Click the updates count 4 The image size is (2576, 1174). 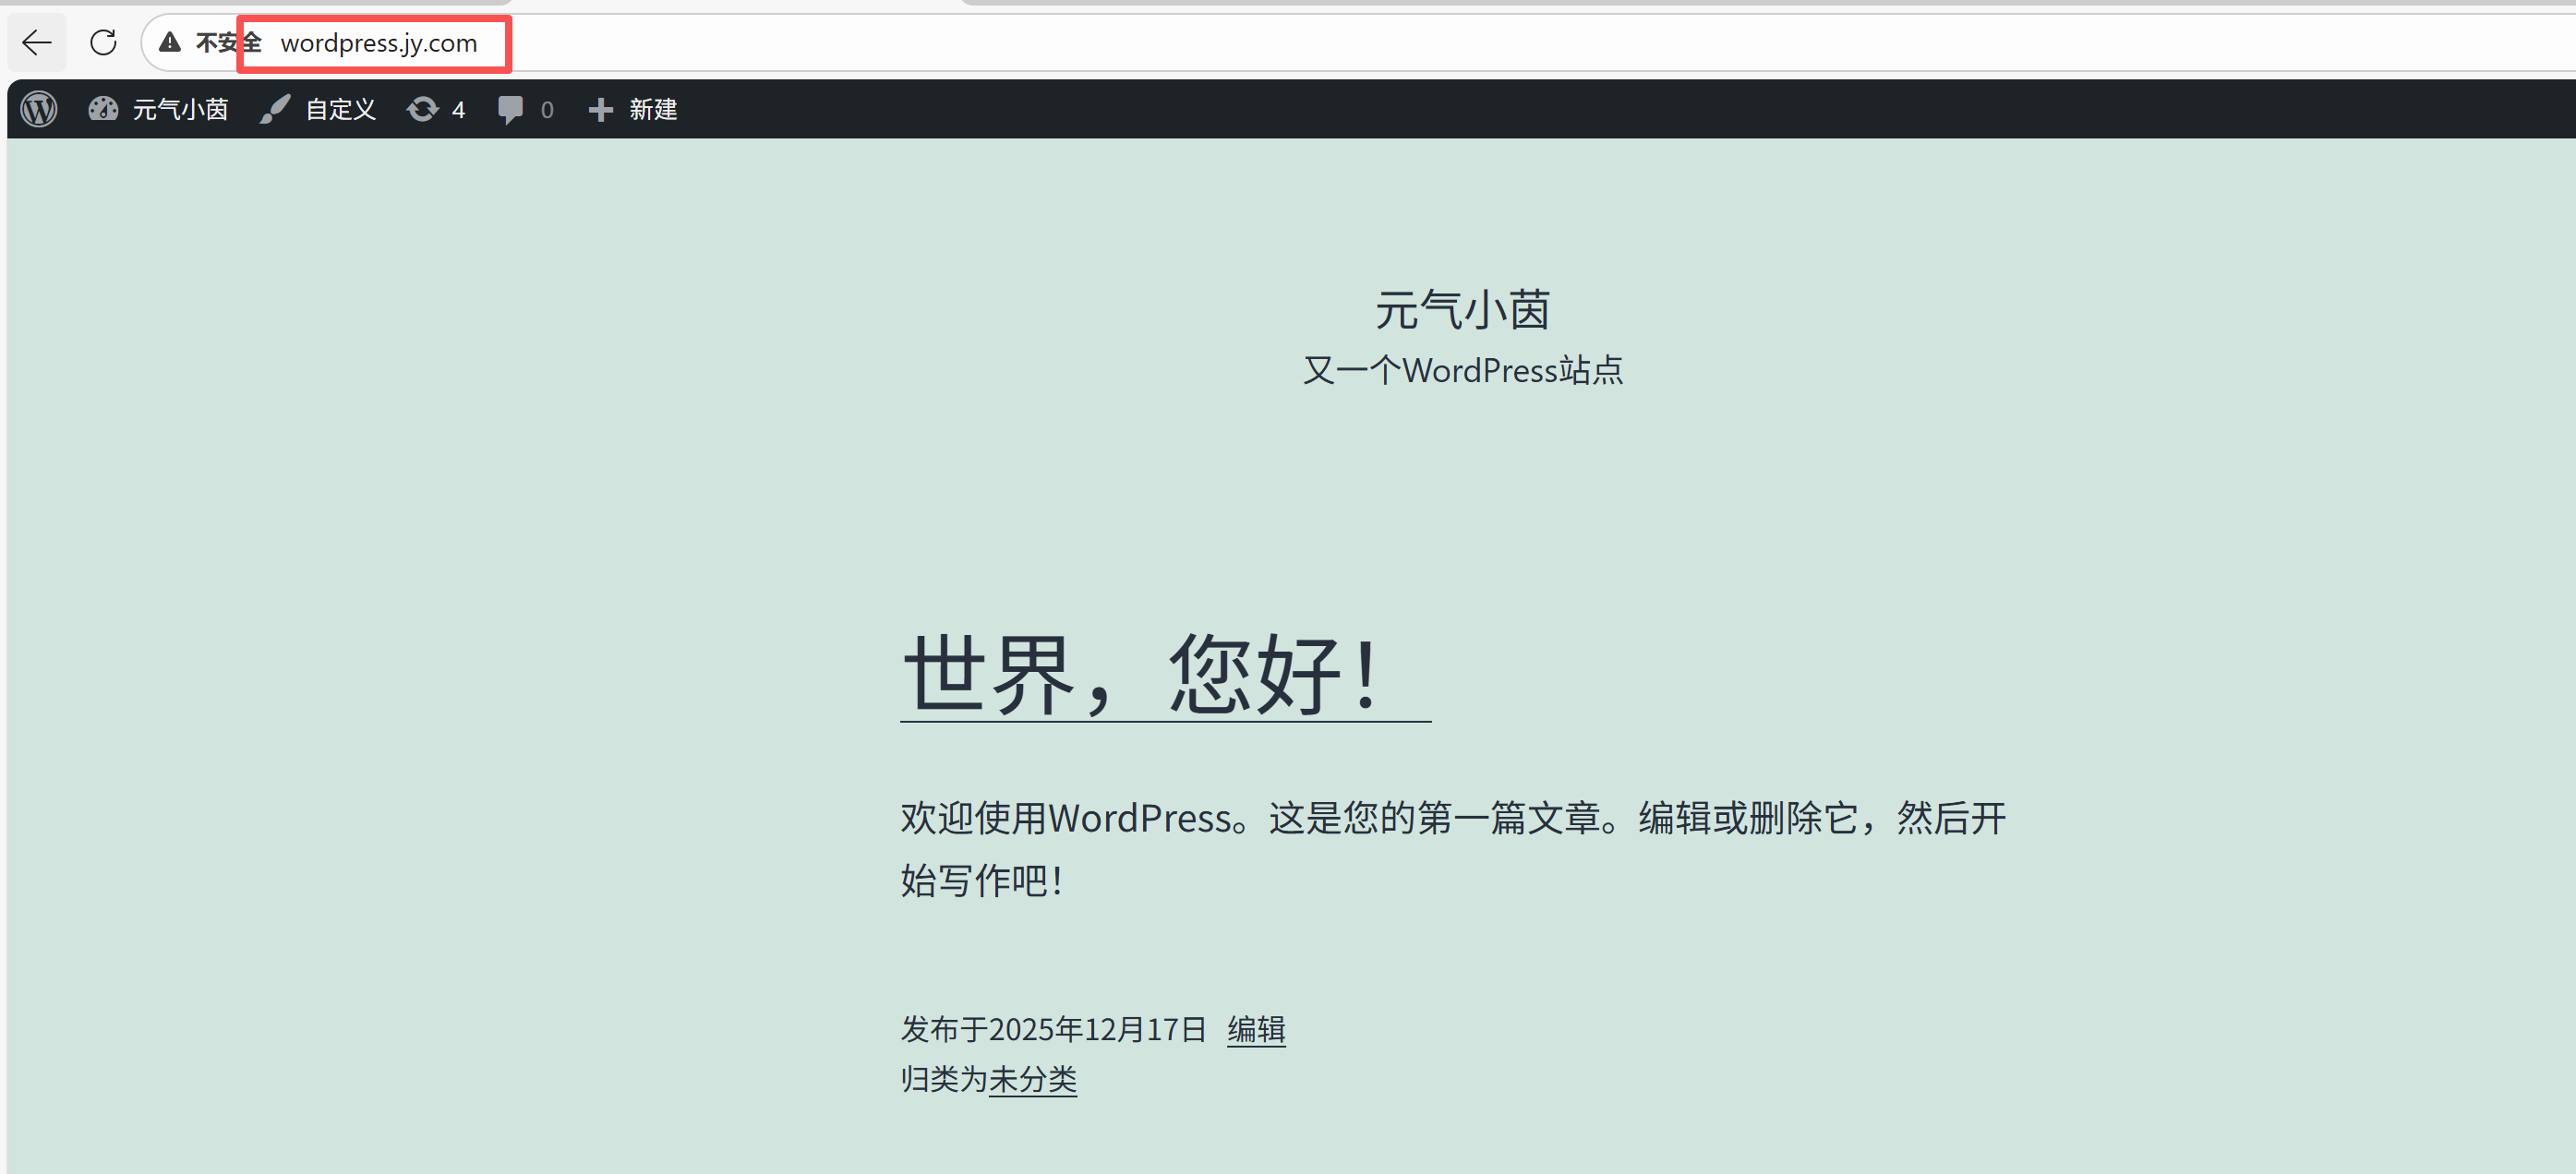458,110
